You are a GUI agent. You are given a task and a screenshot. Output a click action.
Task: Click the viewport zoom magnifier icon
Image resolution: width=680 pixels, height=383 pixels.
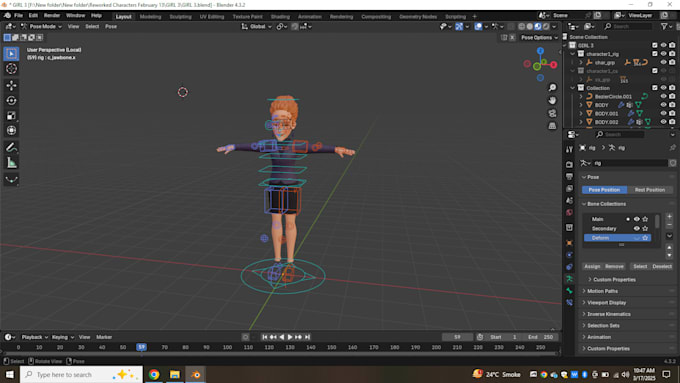pos(552,88)
